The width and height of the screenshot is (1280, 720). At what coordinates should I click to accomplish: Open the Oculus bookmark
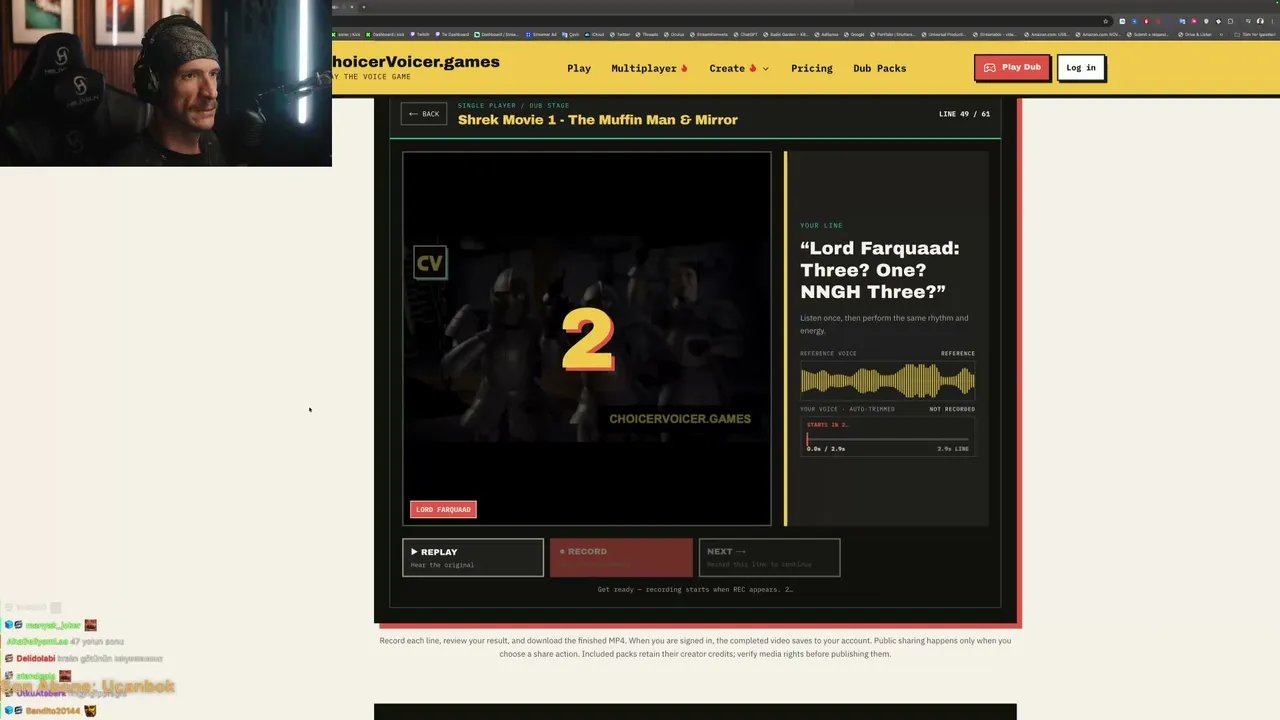pyautogui.click(x=675, y=34)
